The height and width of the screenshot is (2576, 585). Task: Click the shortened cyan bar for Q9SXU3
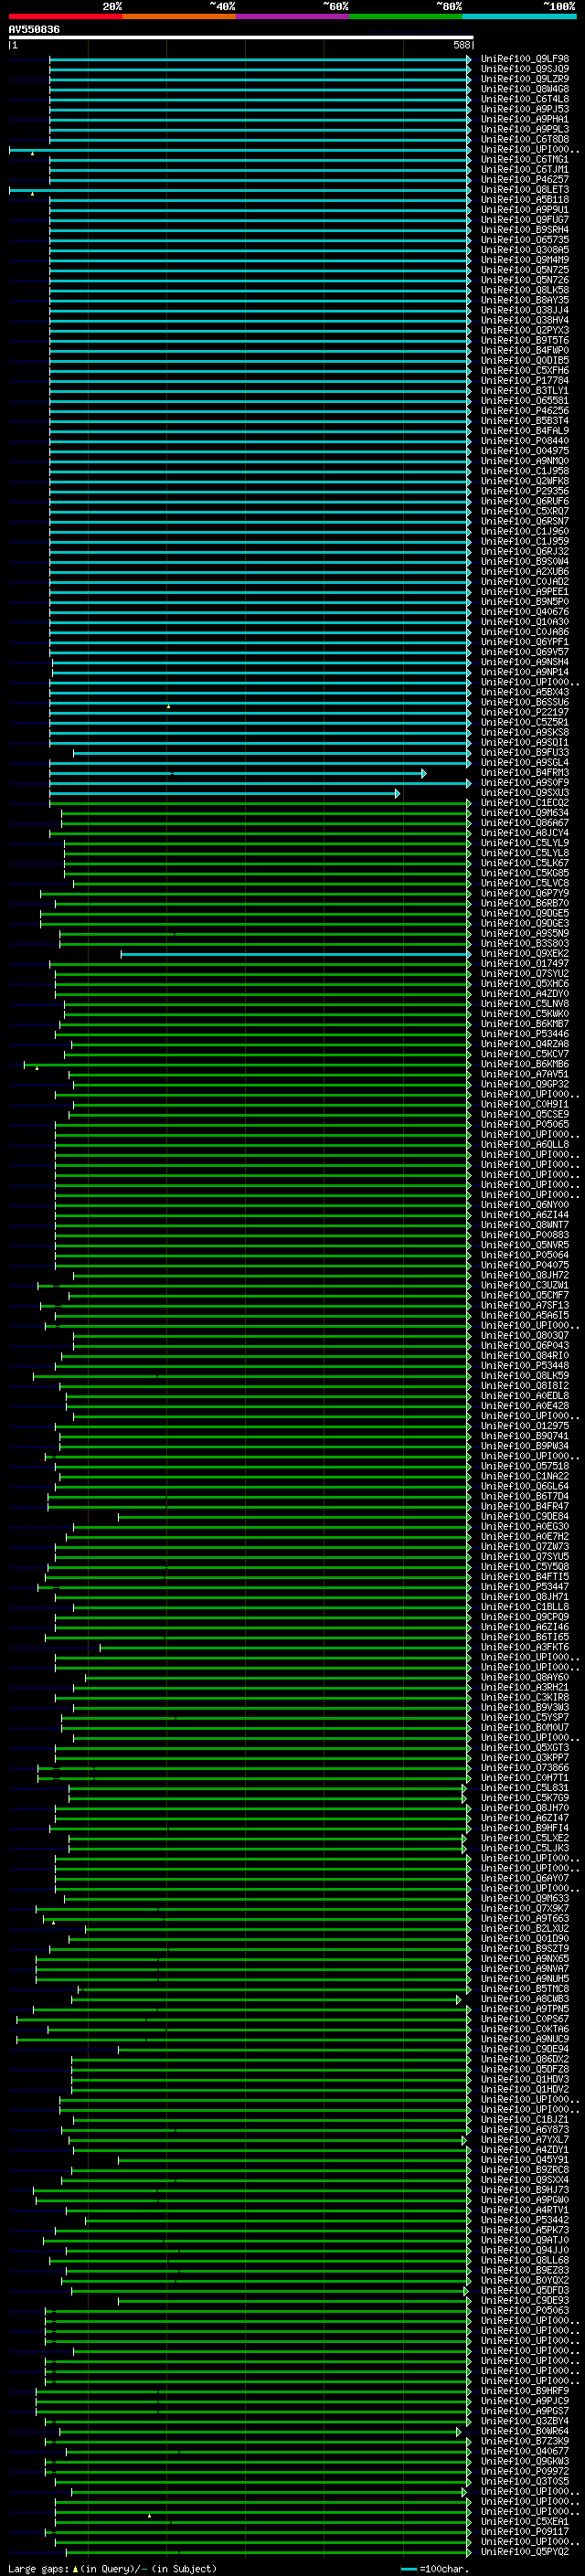pyautogui.click(x=225, y=793)
